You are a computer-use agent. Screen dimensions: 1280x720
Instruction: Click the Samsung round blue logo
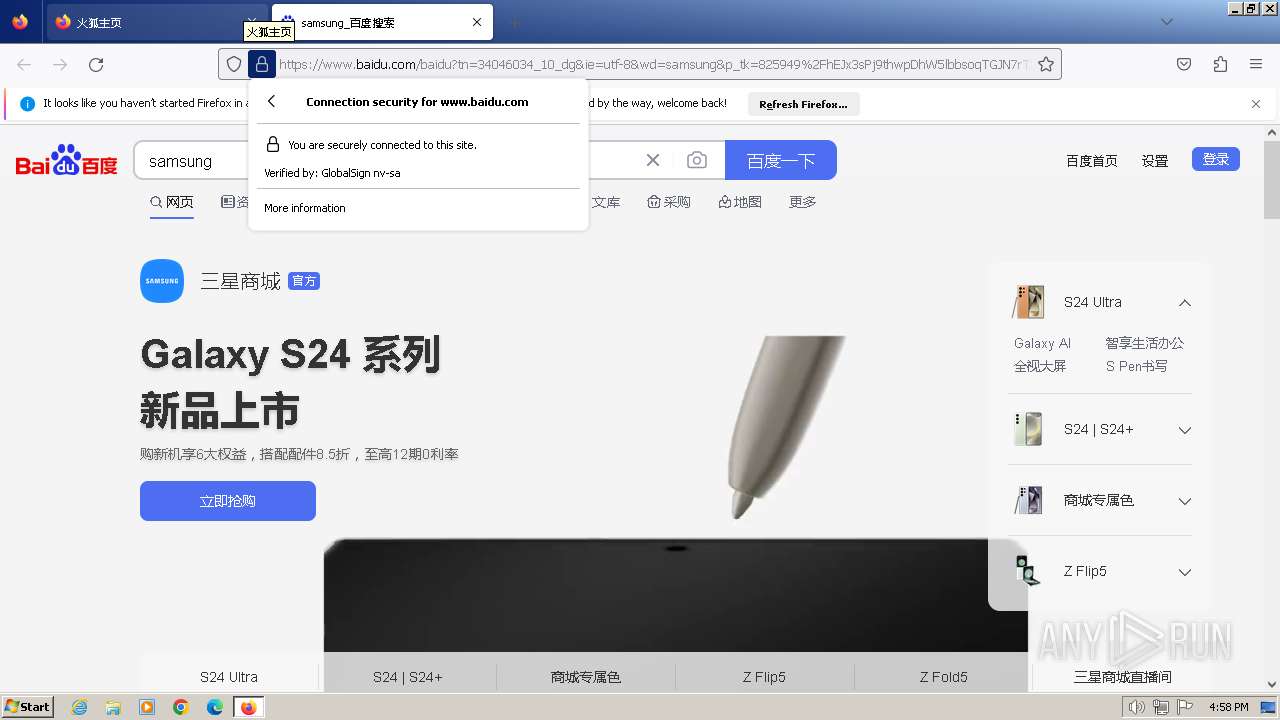(x=162, y=281)
